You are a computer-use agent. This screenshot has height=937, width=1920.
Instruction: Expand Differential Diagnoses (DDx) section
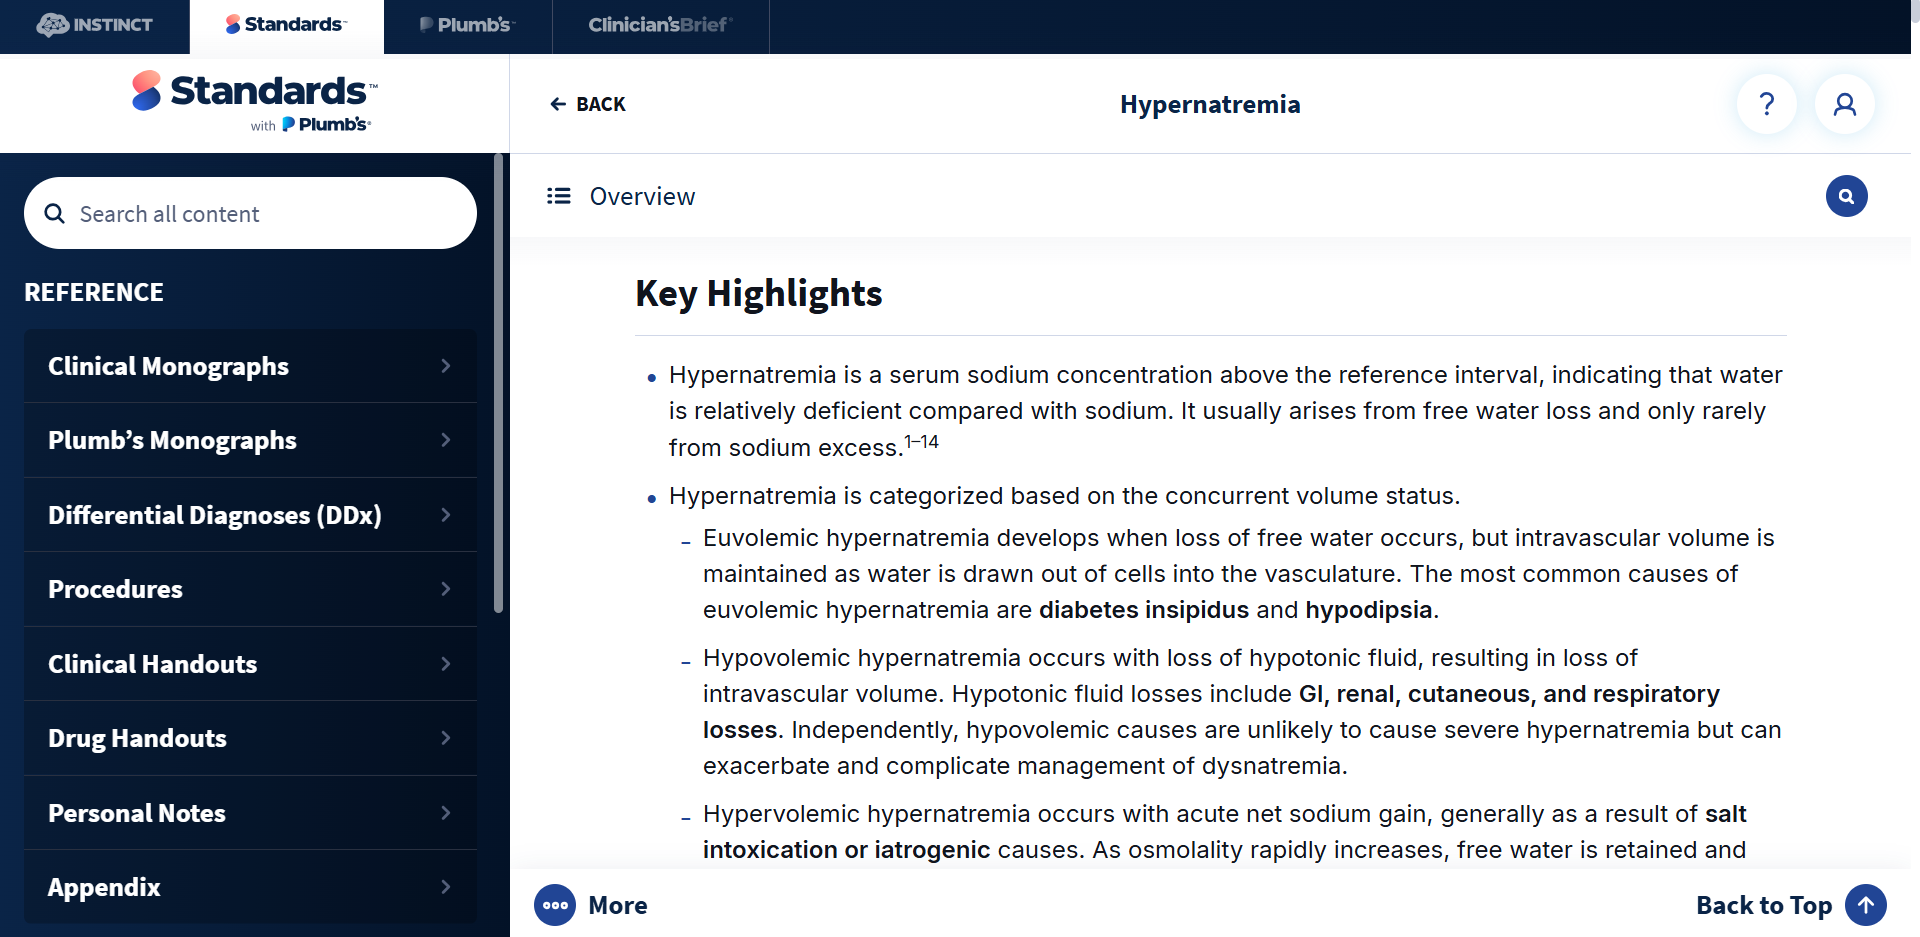[x=250, y=515]
